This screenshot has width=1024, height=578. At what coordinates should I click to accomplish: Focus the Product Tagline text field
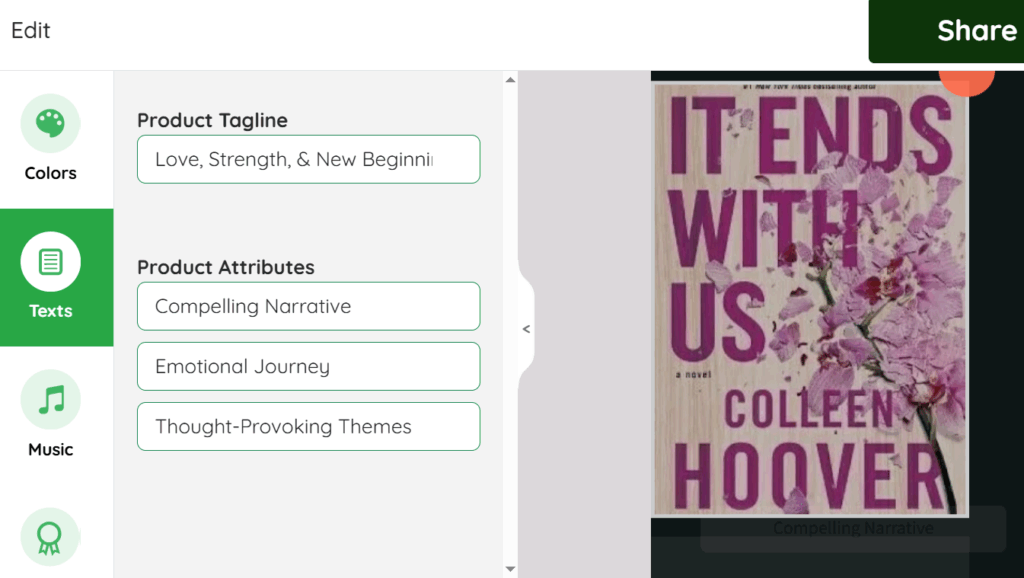pyautogui.click(x=308, y=159)
